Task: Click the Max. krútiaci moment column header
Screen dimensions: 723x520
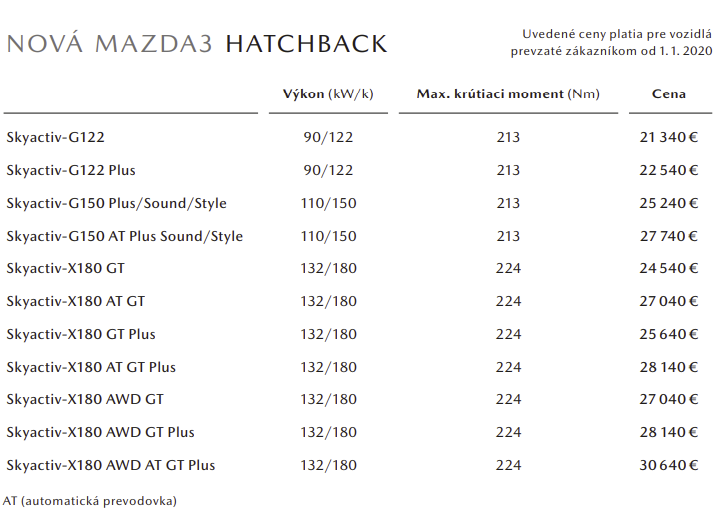Action: click(508, 94)
